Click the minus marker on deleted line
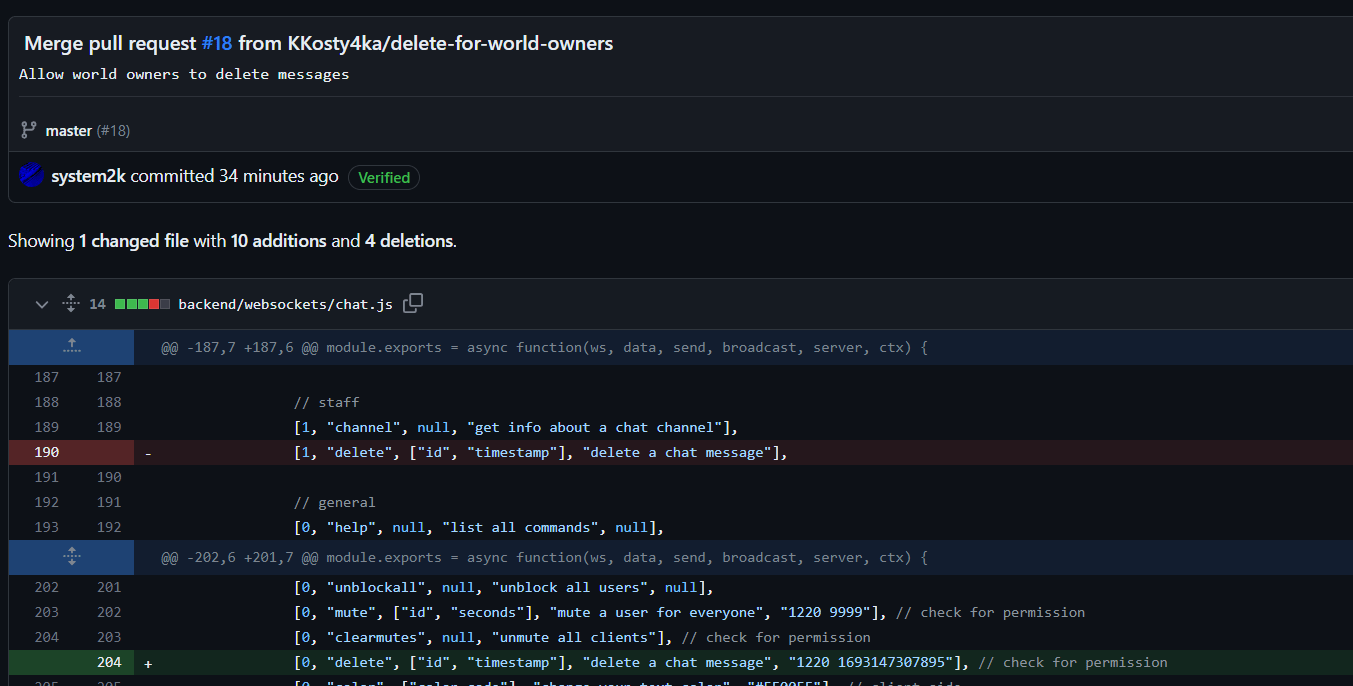This screenshot has height=686, width=1353. (x=148, y=453)
